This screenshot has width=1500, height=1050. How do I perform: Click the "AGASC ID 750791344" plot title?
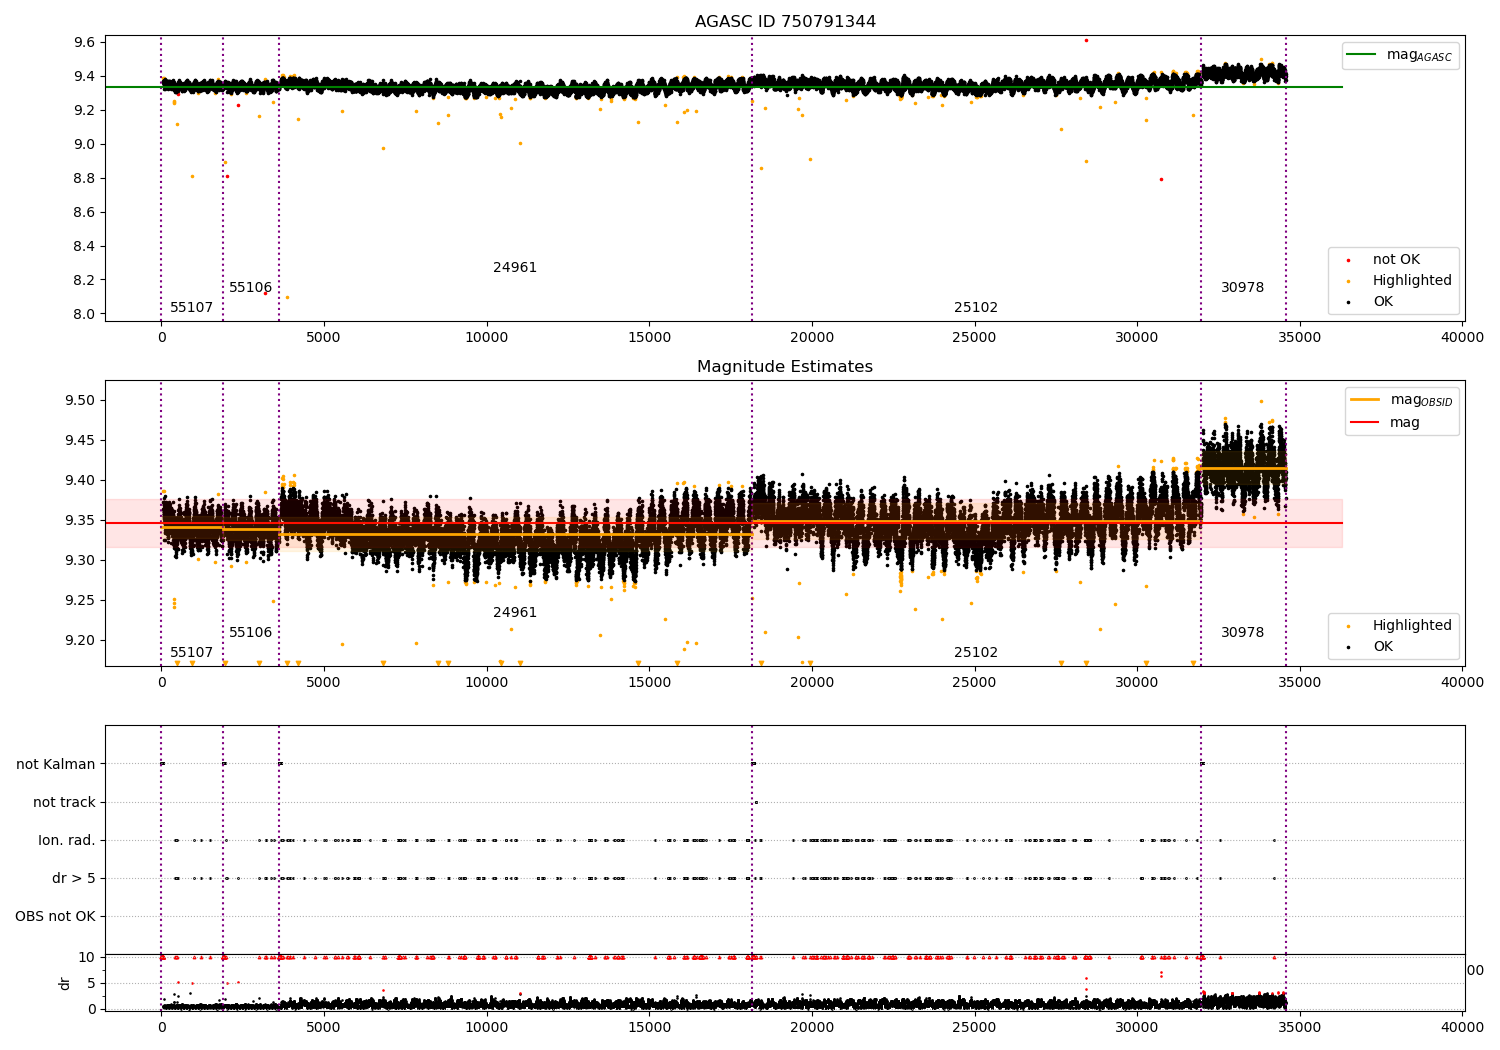click(785, 22)
